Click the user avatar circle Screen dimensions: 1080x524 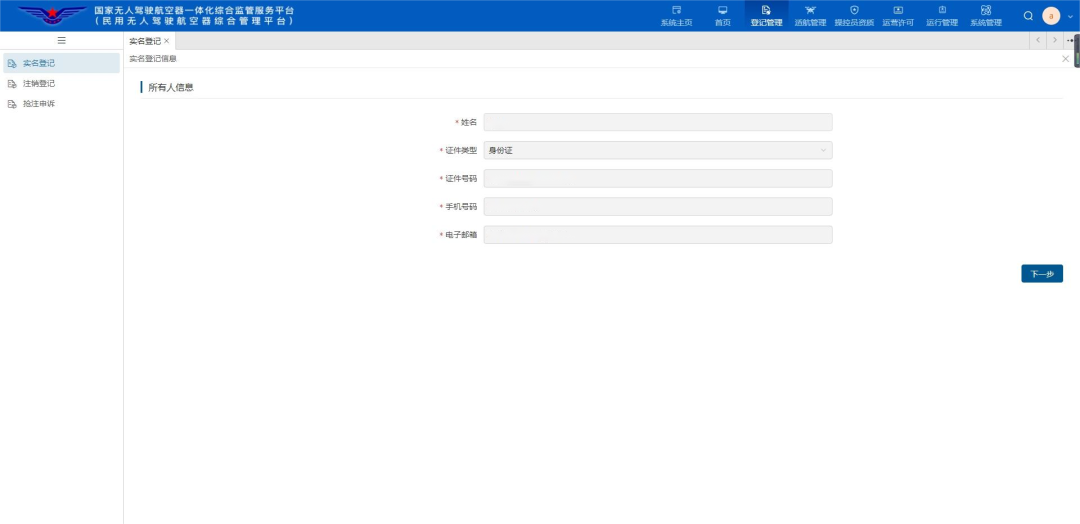tap(1051, 16)
